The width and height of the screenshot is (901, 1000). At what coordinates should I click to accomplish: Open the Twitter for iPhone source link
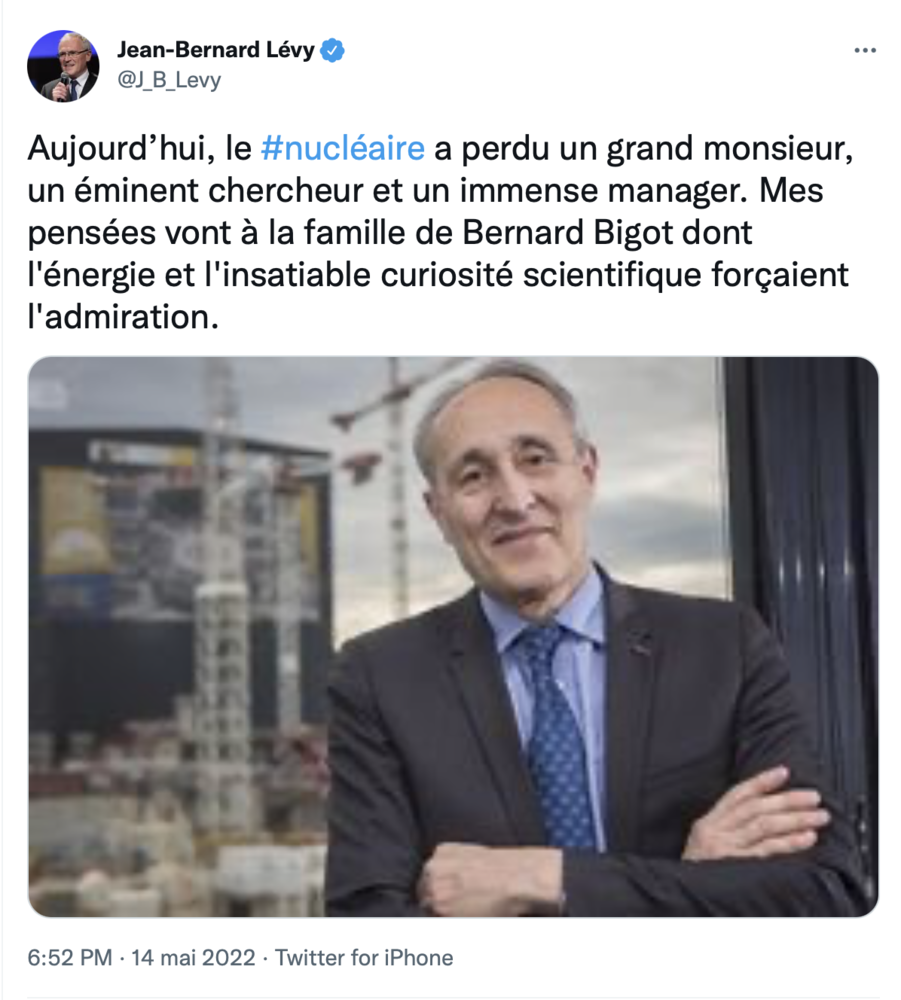click(364, 957)
